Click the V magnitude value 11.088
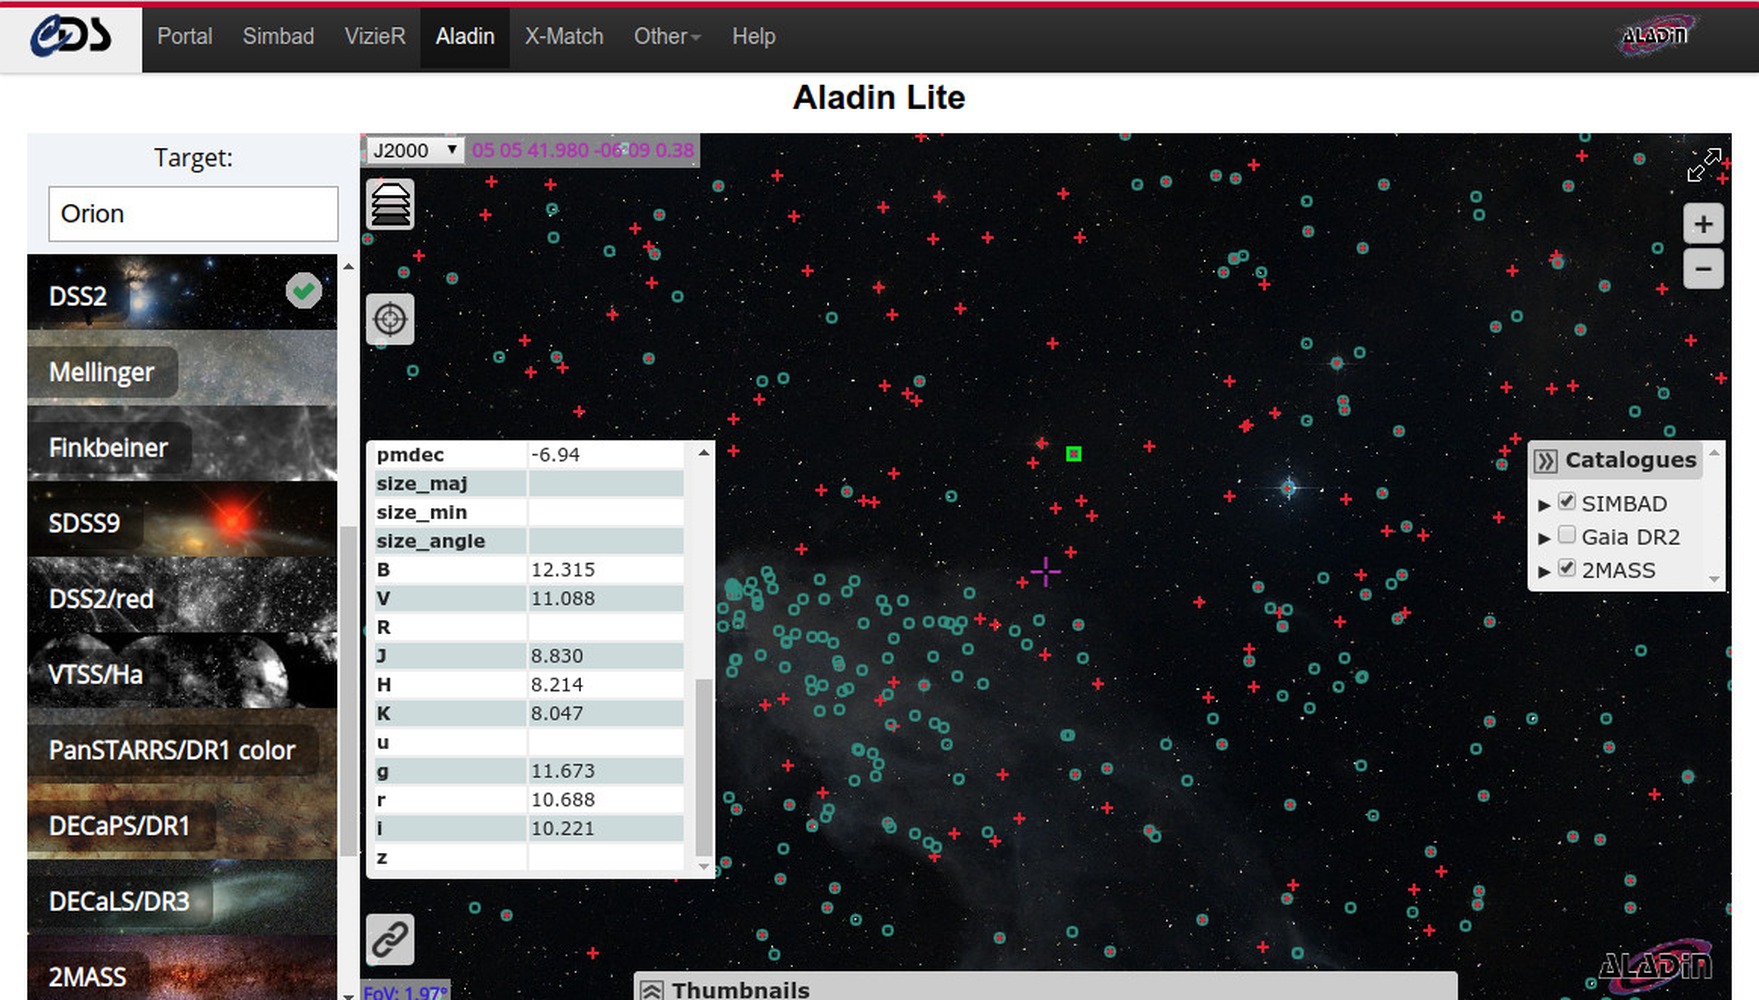The height and width of the screenshot is (1000, 1759). click(x=563, y=599)
